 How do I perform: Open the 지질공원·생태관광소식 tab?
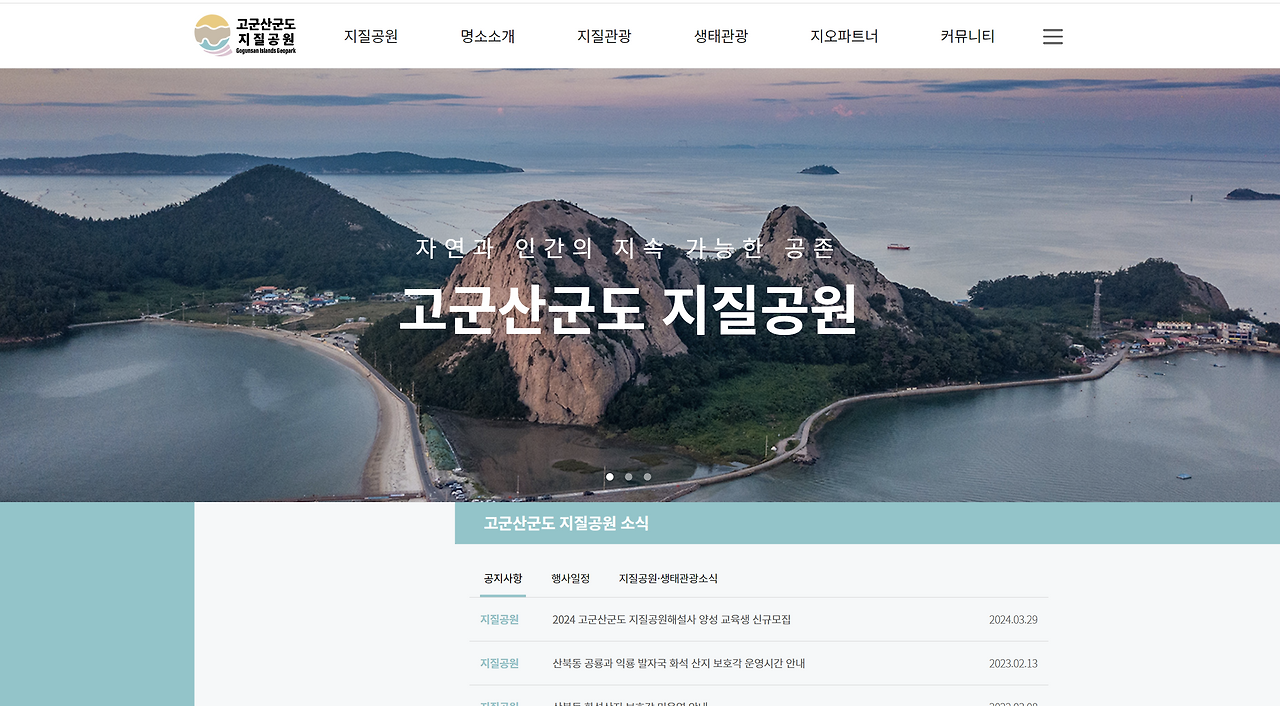click(666, 578)
